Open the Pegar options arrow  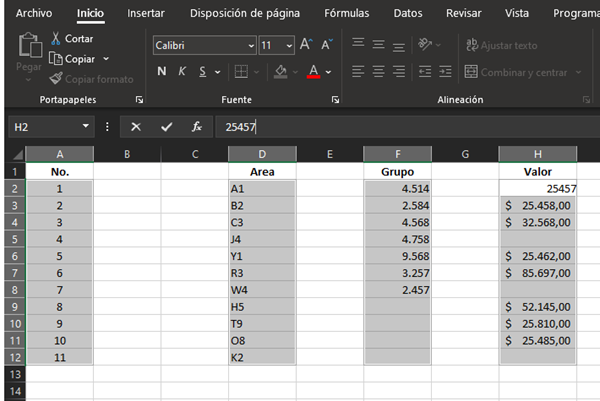tap(28, 80)
